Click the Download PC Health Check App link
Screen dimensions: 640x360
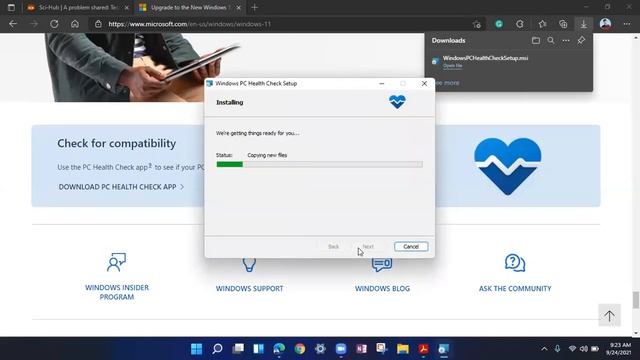point(121,187)
